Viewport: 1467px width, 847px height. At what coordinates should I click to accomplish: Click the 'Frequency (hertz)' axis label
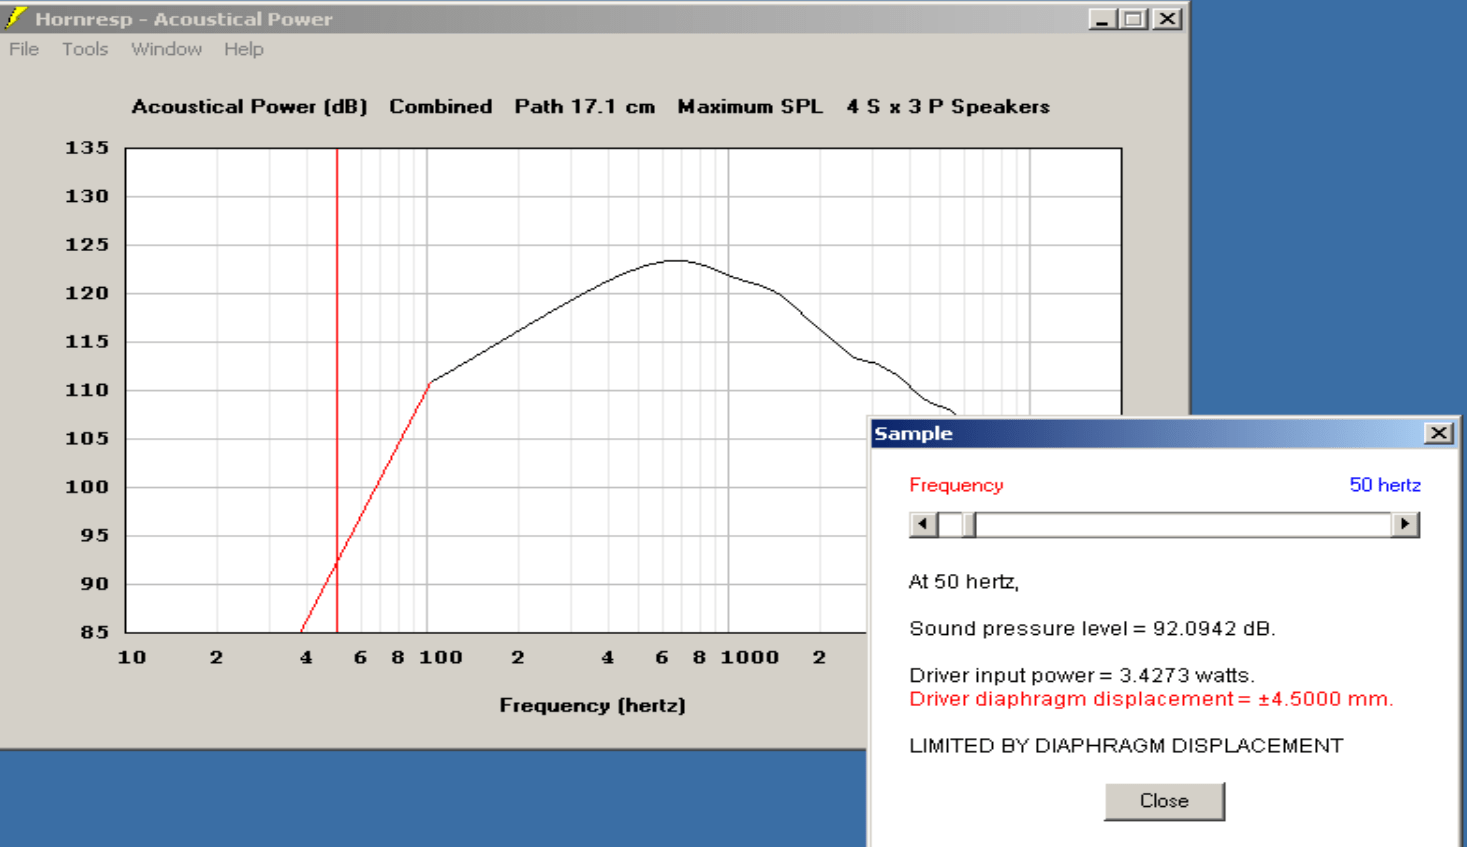point(593,705)
